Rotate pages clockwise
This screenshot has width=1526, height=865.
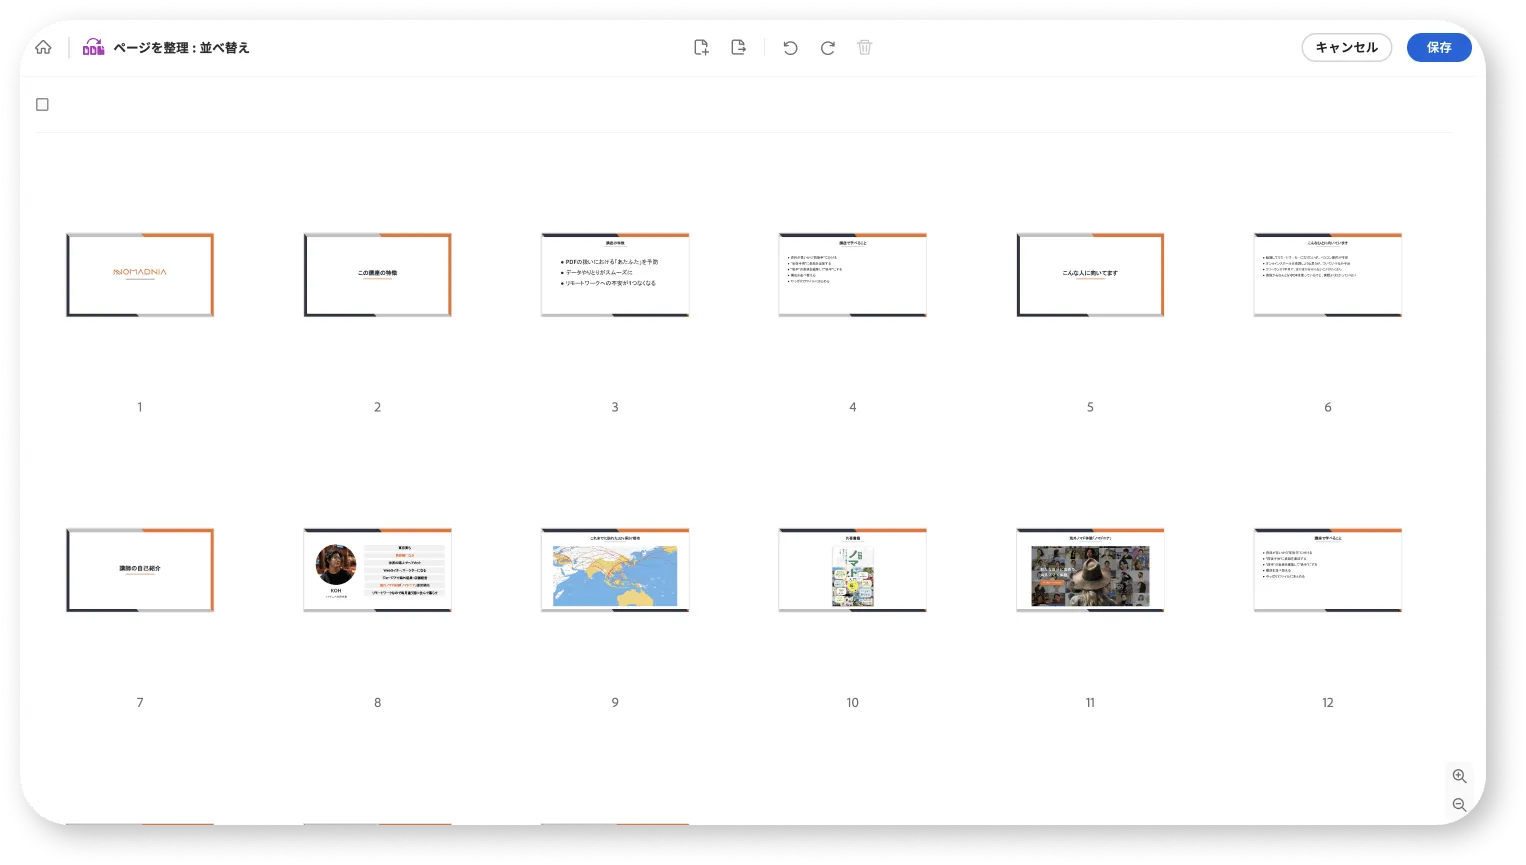tap(828, 47)
